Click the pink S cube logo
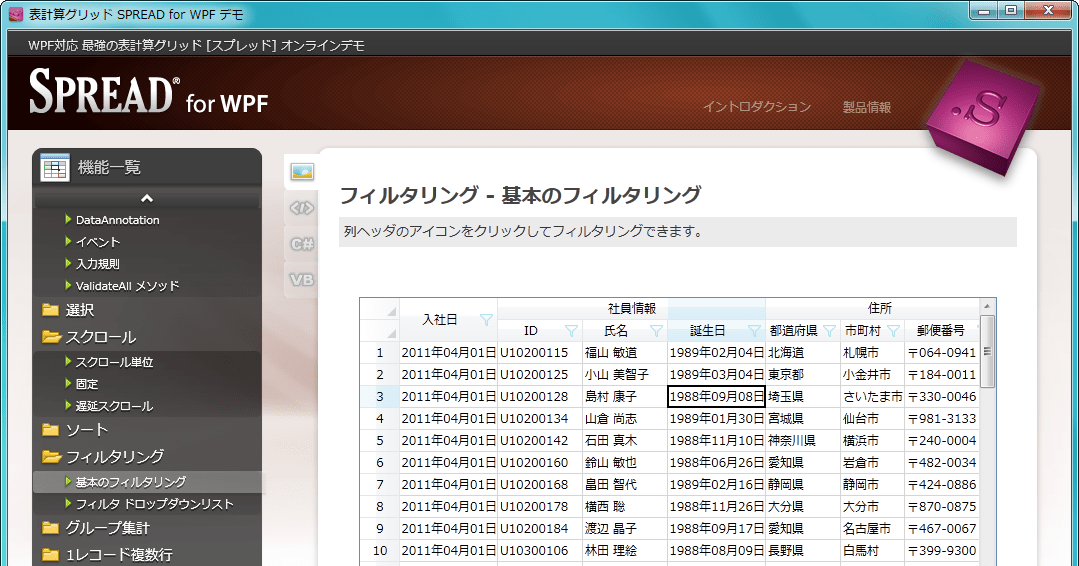The width and height of the screenshot is (1079, 566). [984, 117]
